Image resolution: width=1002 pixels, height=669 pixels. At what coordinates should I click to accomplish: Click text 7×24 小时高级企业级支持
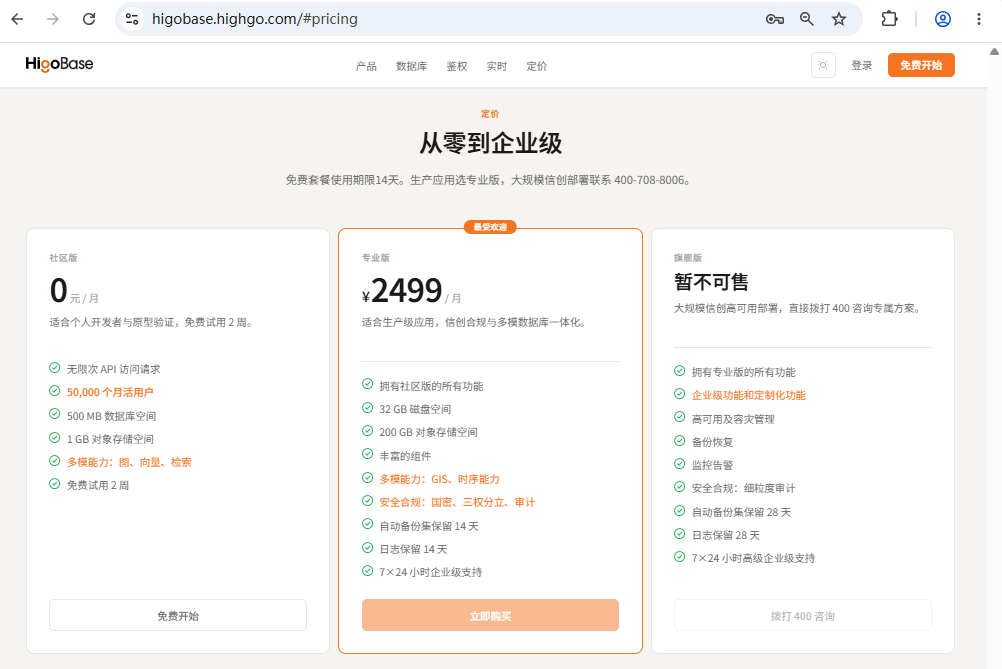[x=753, y=558]
